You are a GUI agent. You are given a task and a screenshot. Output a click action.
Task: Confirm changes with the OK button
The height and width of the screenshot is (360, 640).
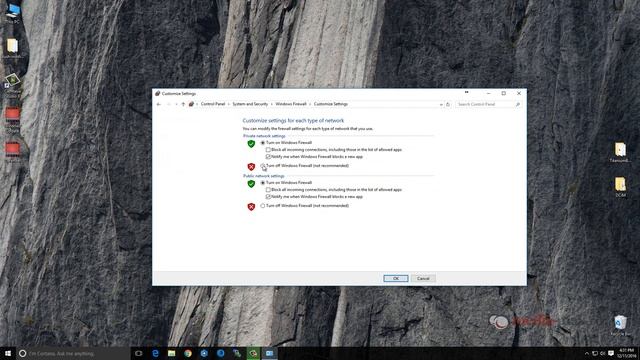[396, 278]
